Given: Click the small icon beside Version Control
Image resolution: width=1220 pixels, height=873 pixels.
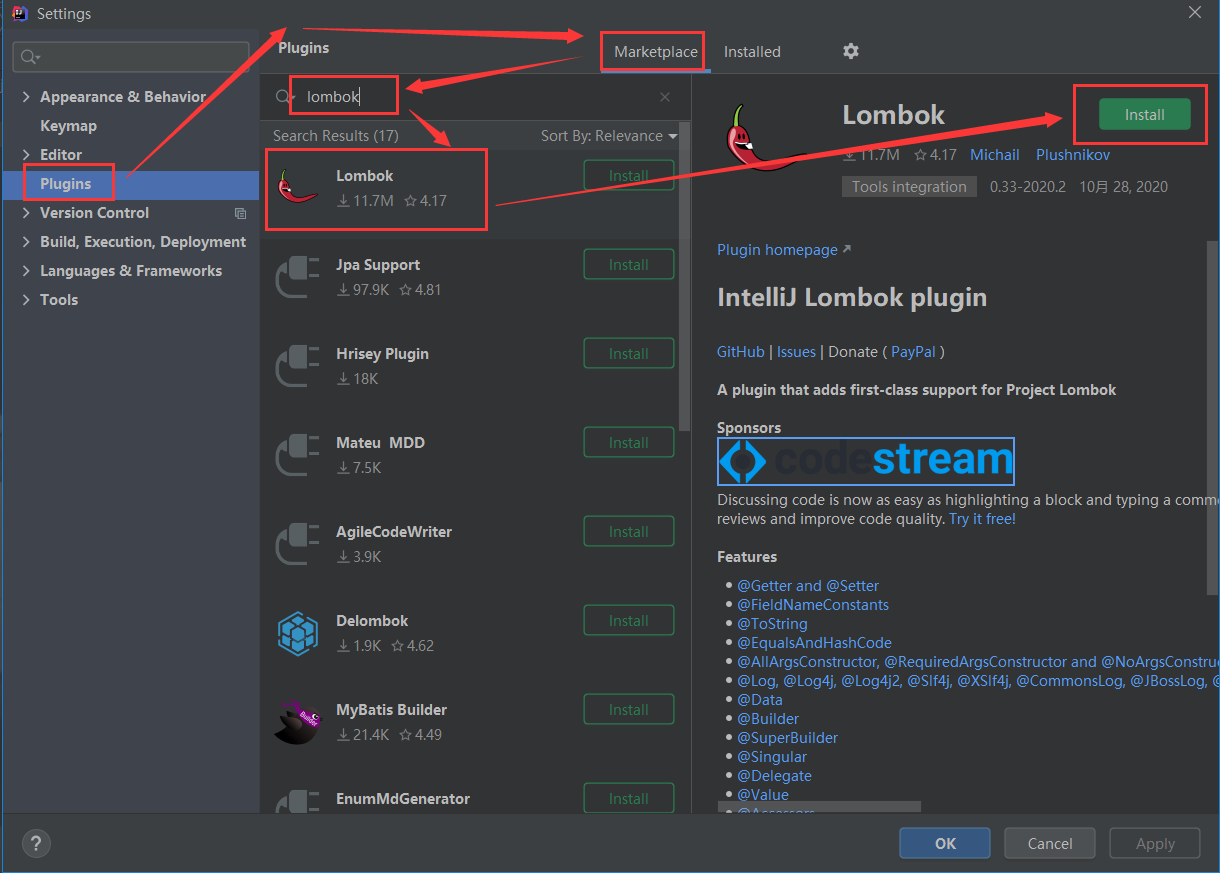Looking at the screenshot, I should (x=239, y=213).
